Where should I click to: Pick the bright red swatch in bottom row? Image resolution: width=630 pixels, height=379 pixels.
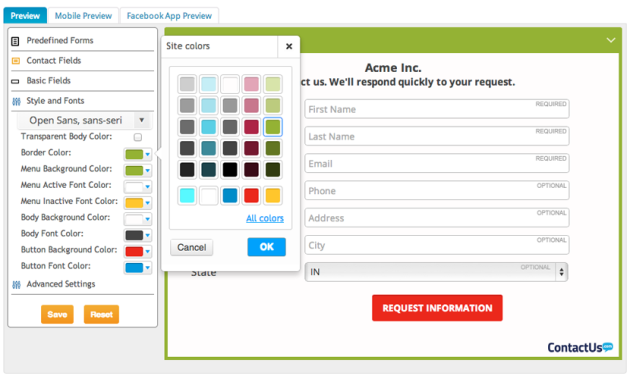(x=252, y=196)
